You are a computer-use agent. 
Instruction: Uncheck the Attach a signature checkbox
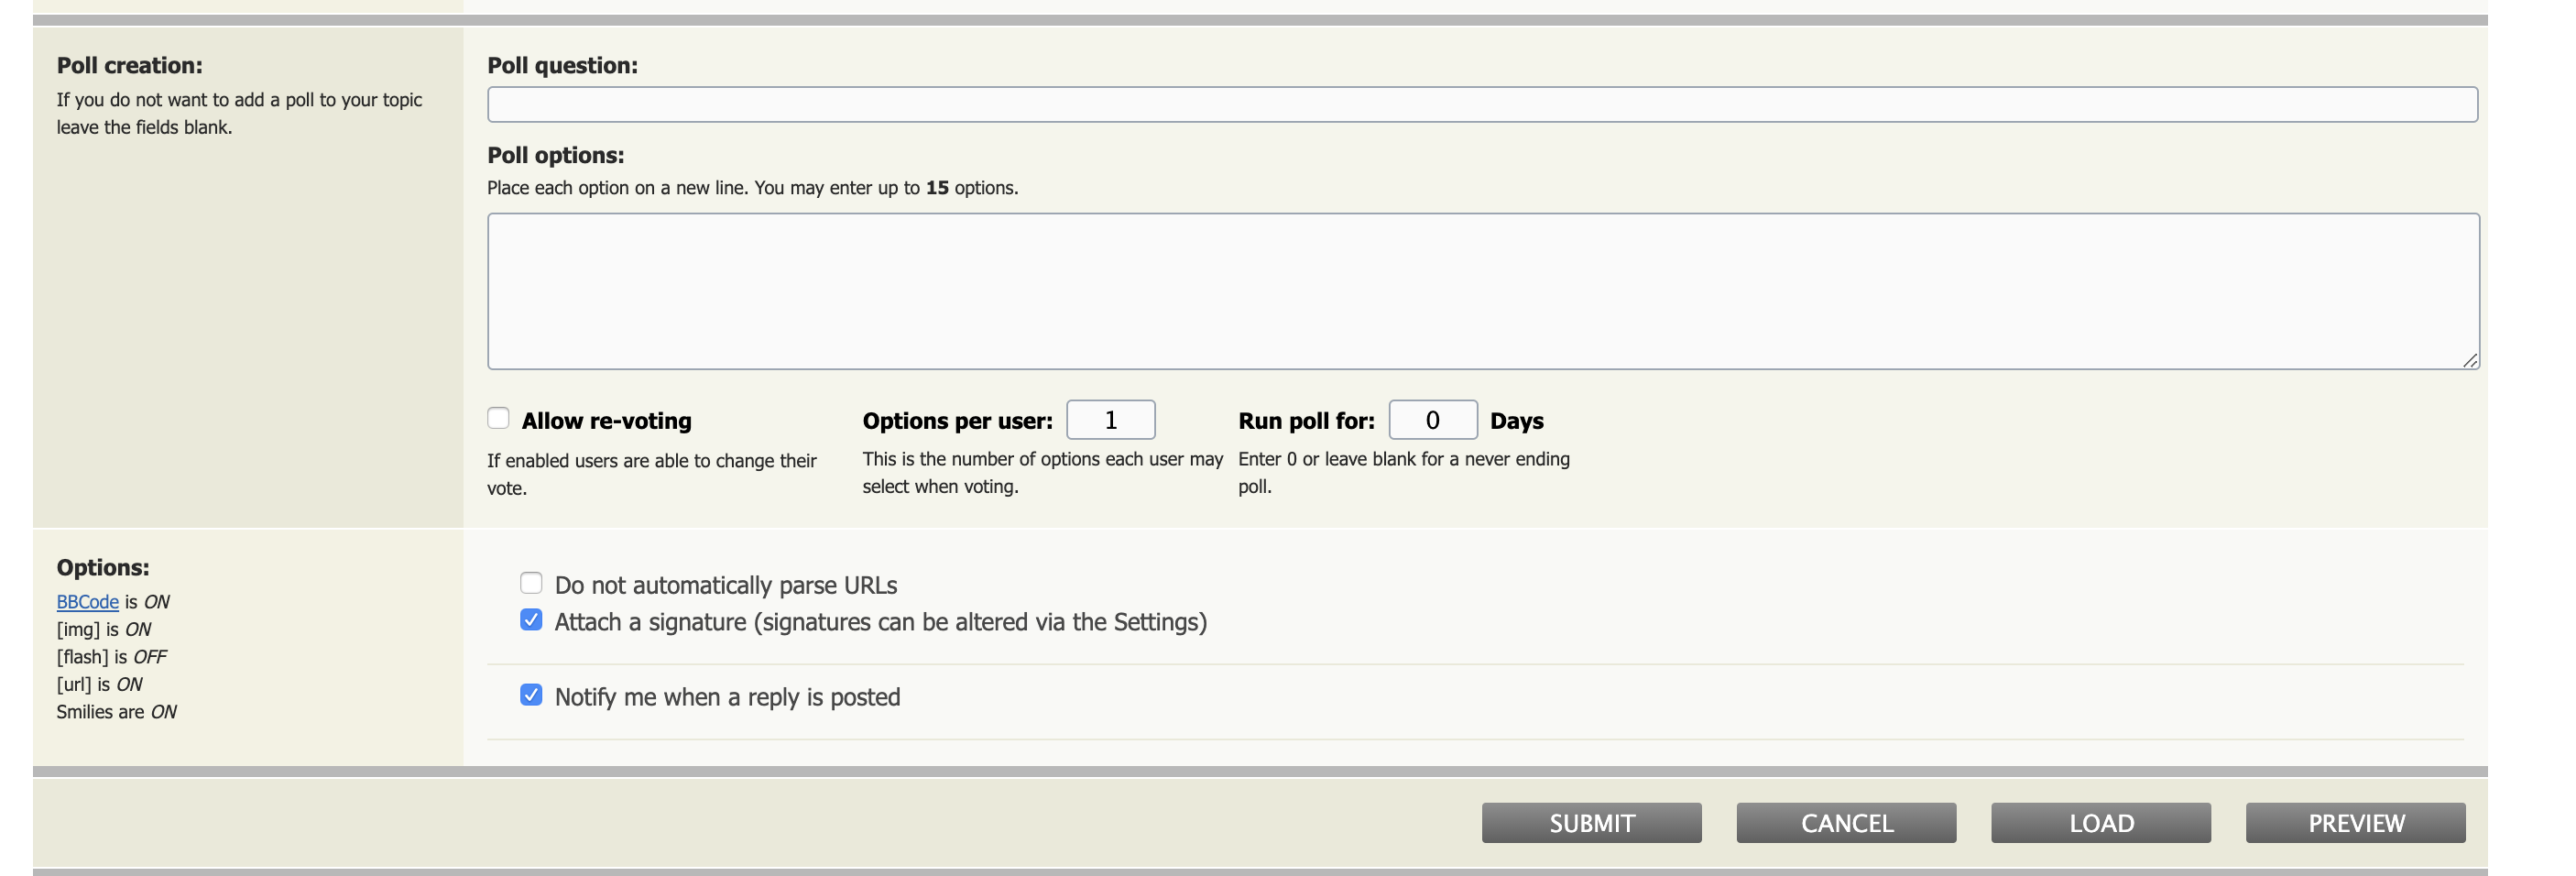[x=531, y=620]
